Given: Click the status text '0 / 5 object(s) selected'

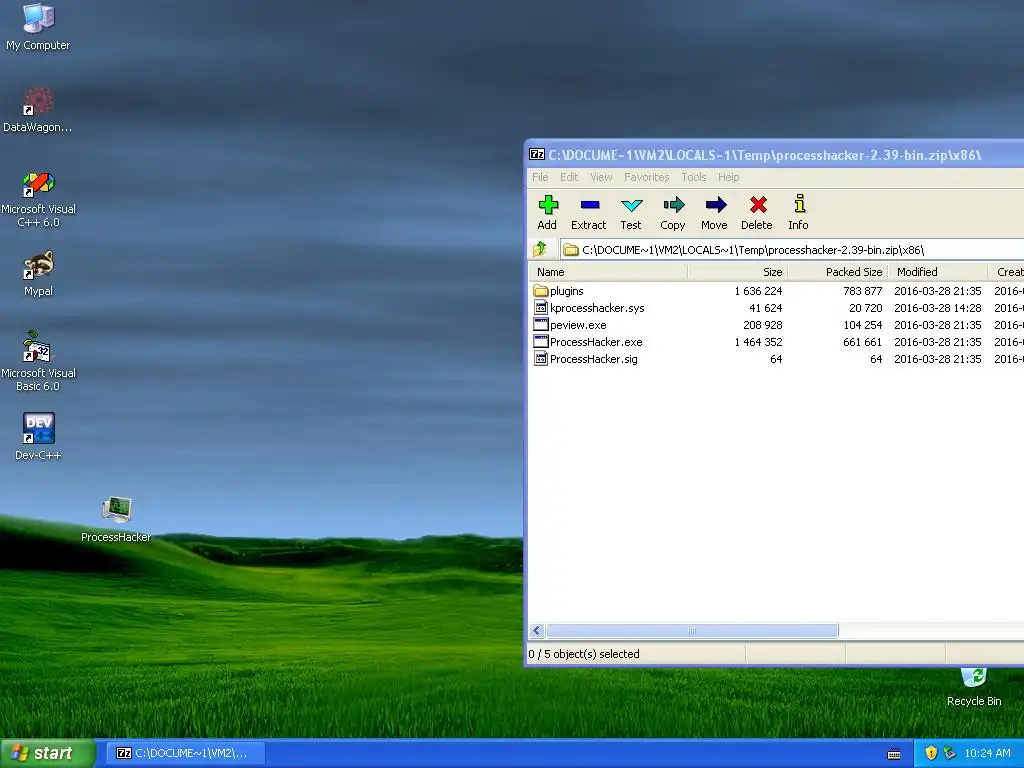Looking at the screenshot, I should [x=584, y=654].
